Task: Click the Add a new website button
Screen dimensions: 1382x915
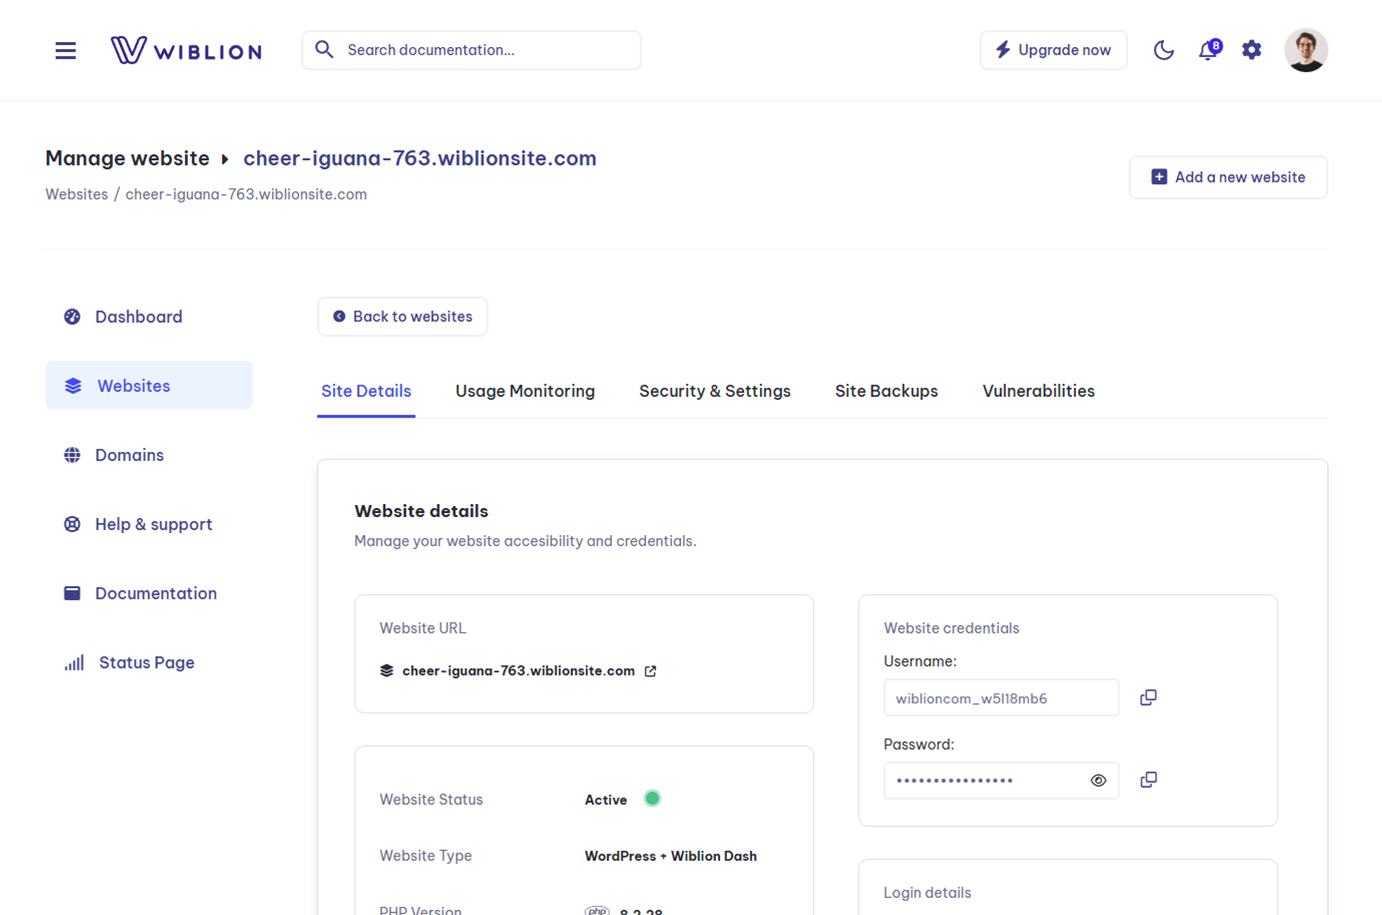Action: pyautogui.click(x=1228, y=177)
